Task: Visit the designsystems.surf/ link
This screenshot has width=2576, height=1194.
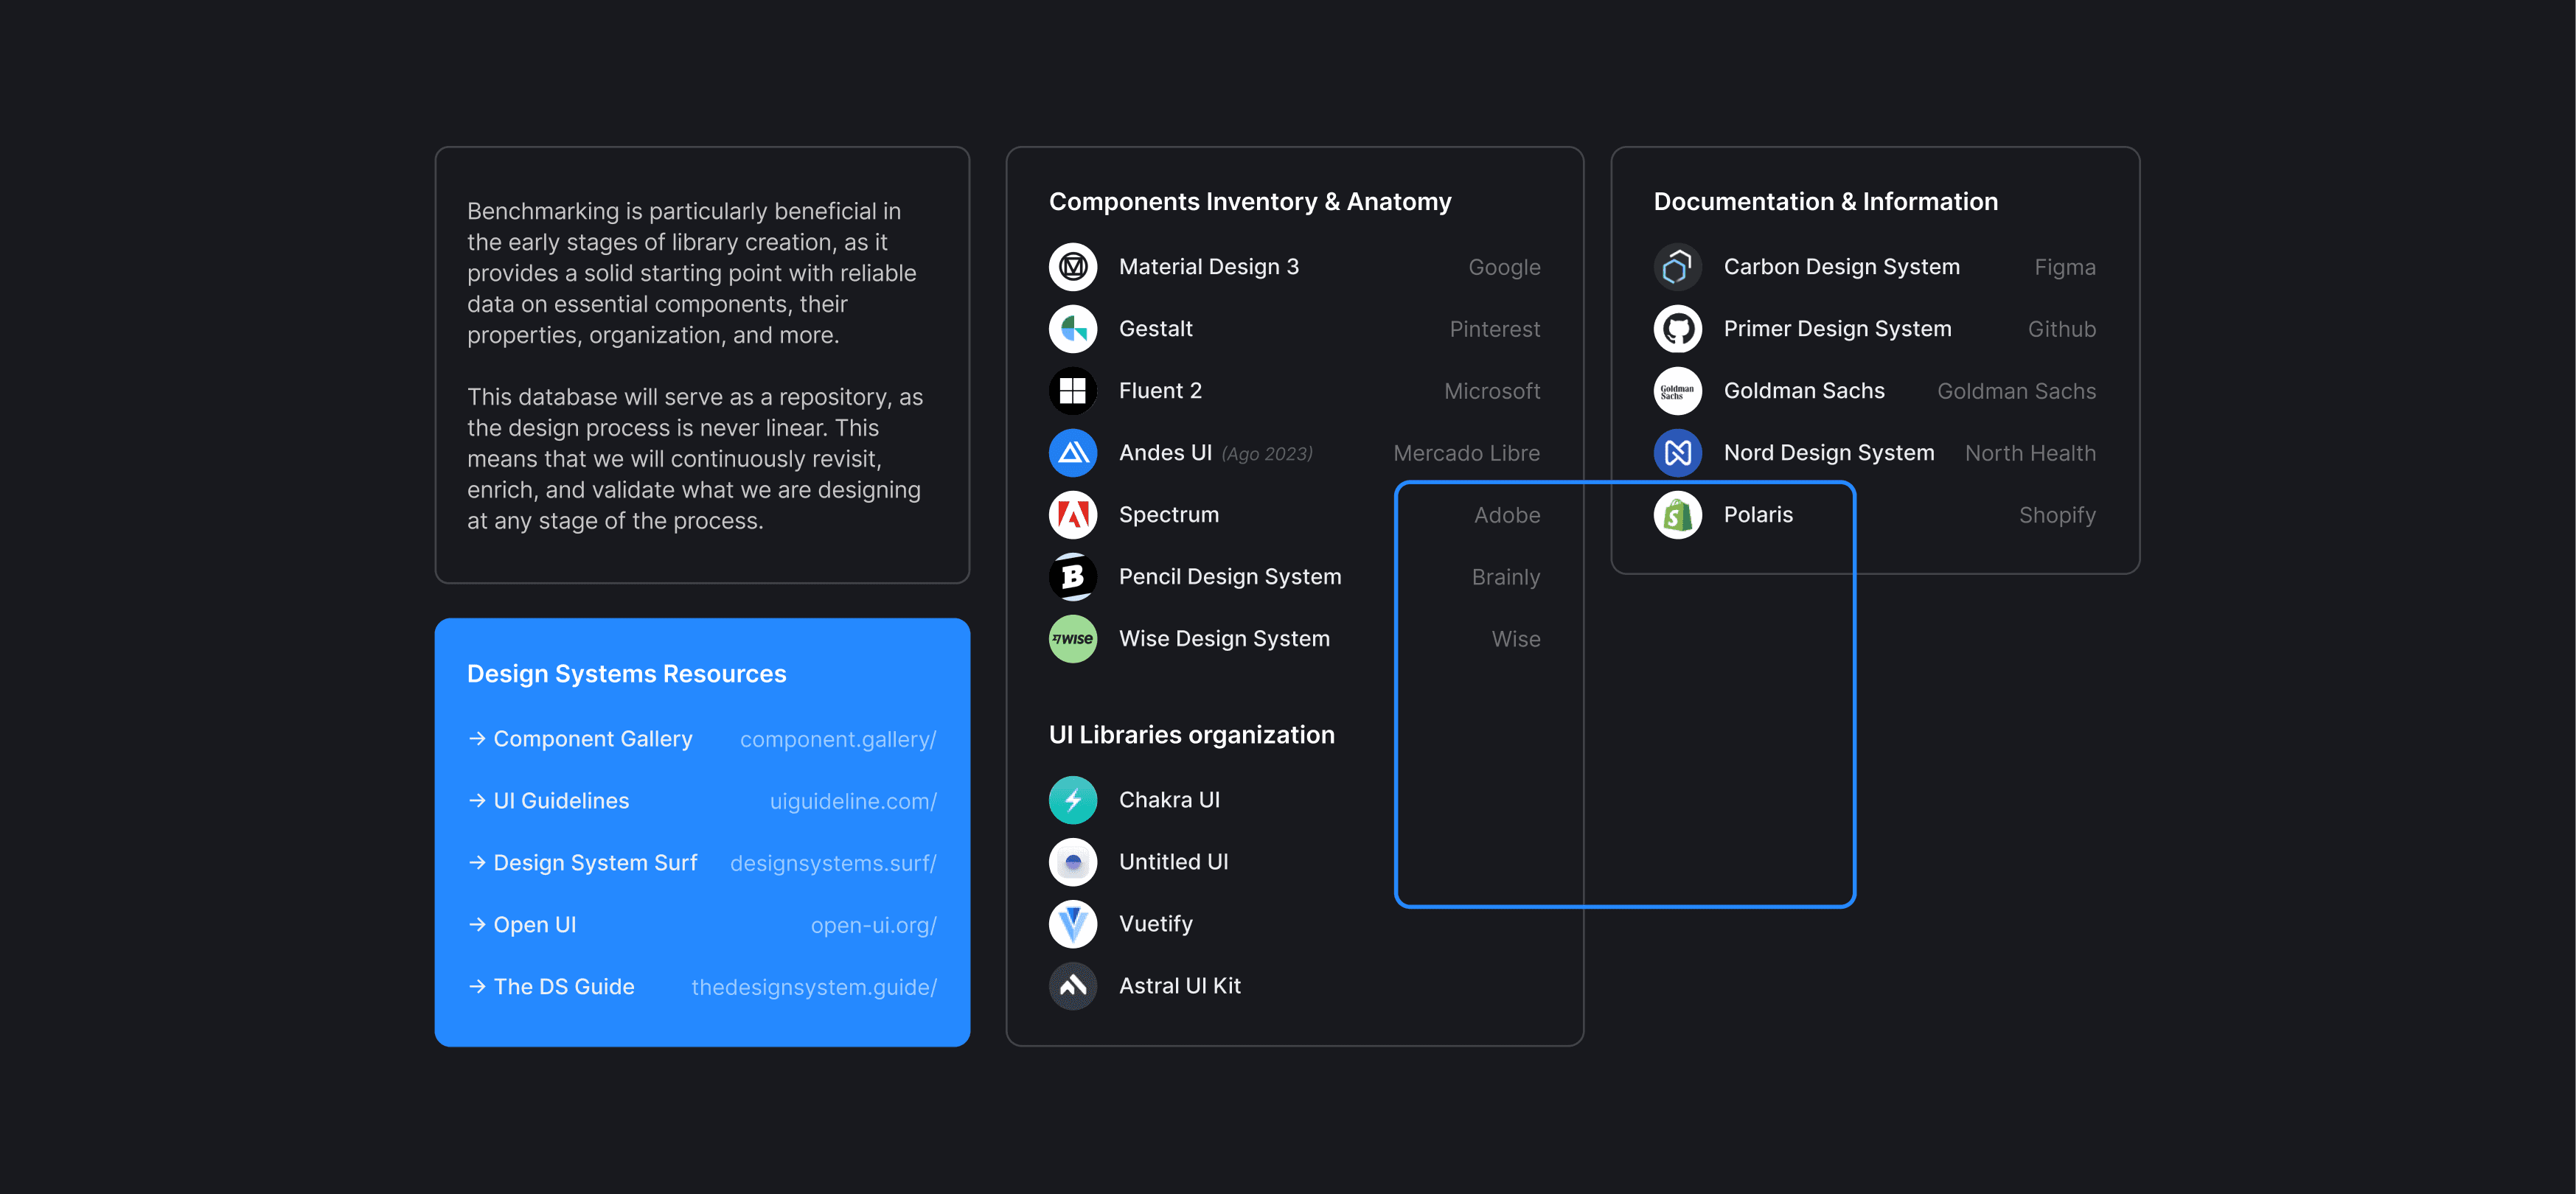Action: (832, 863)
